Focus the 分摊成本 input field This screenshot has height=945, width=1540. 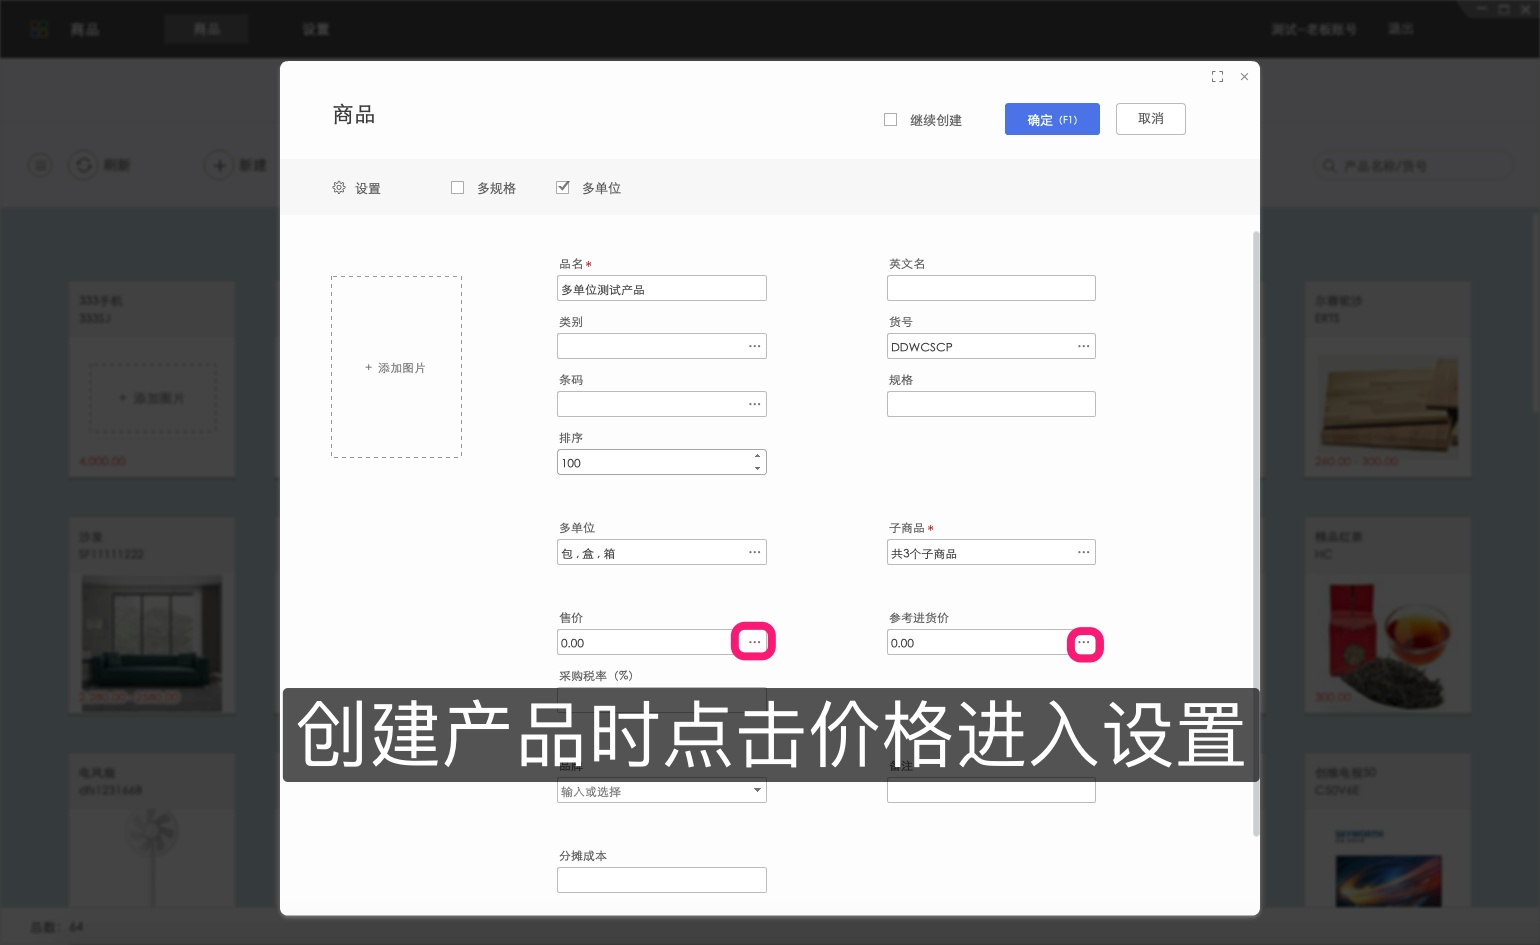662,880
